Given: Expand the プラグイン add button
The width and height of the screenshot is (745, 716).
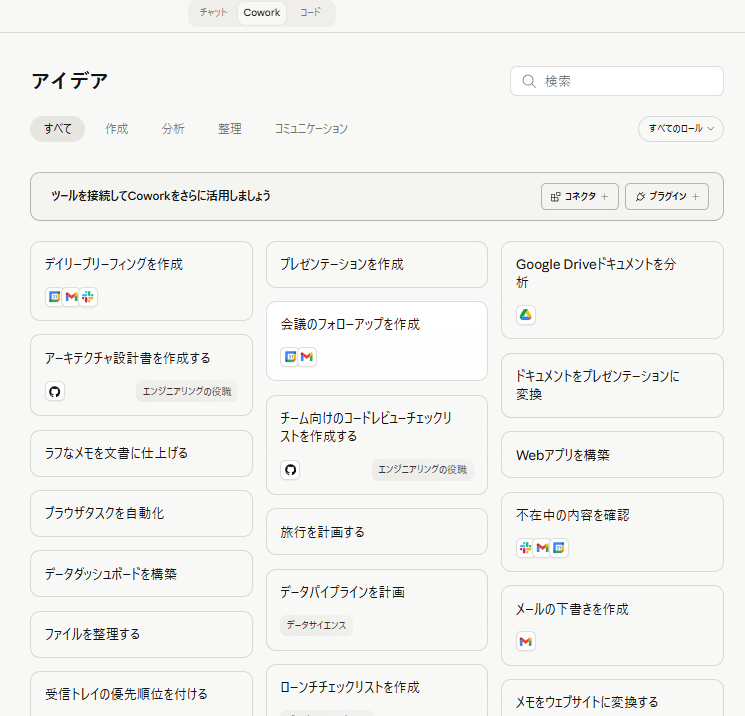Looking at the screenshot, I should tap(666, 197).
